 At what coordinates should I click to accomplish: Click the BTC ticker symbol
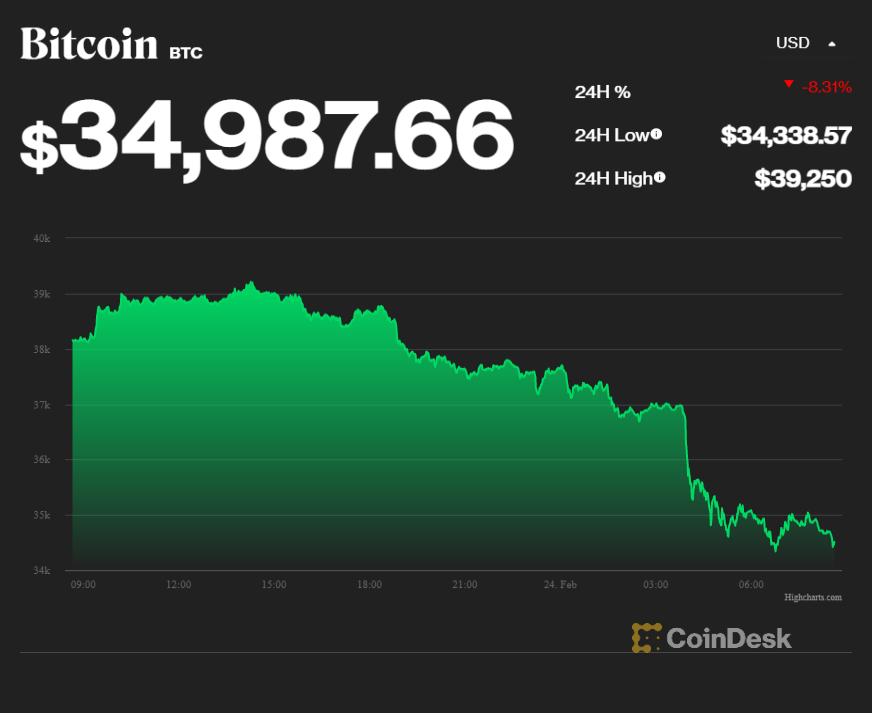tap(186, 52)
